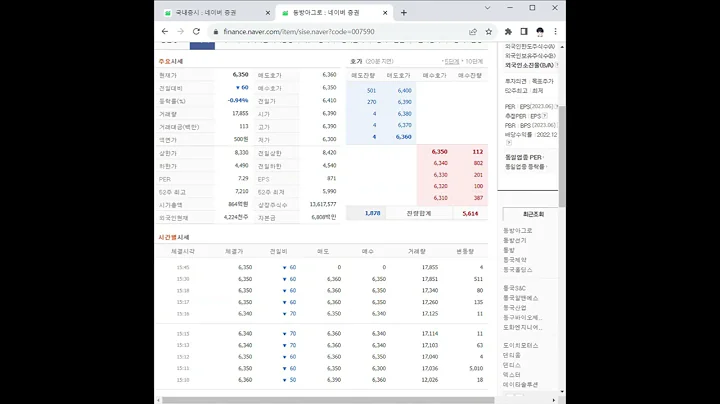This screenshot has width=720, height=404.
Task: Open 도화엔지니어 in recent list
Action: (x=523, y=327)
